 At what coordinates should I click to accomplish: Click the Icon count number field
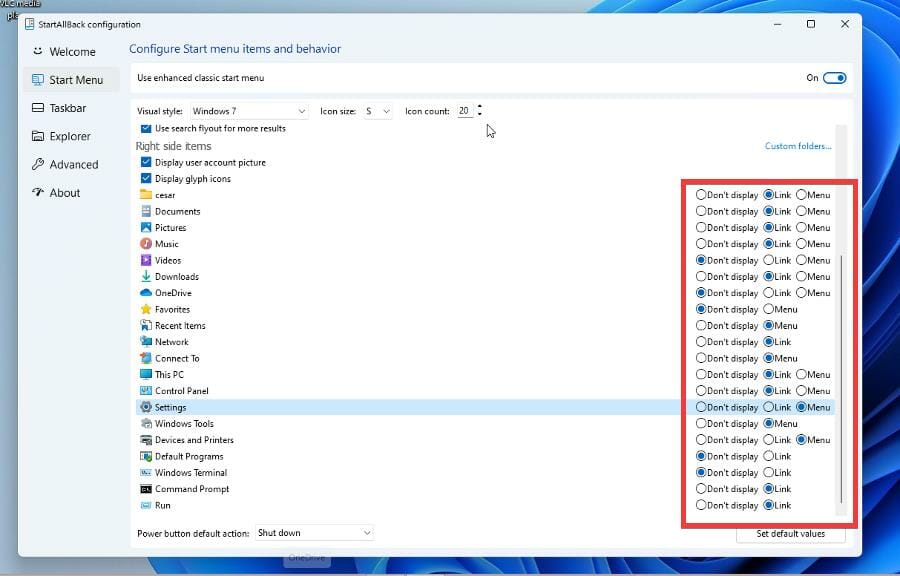(464, 111)
